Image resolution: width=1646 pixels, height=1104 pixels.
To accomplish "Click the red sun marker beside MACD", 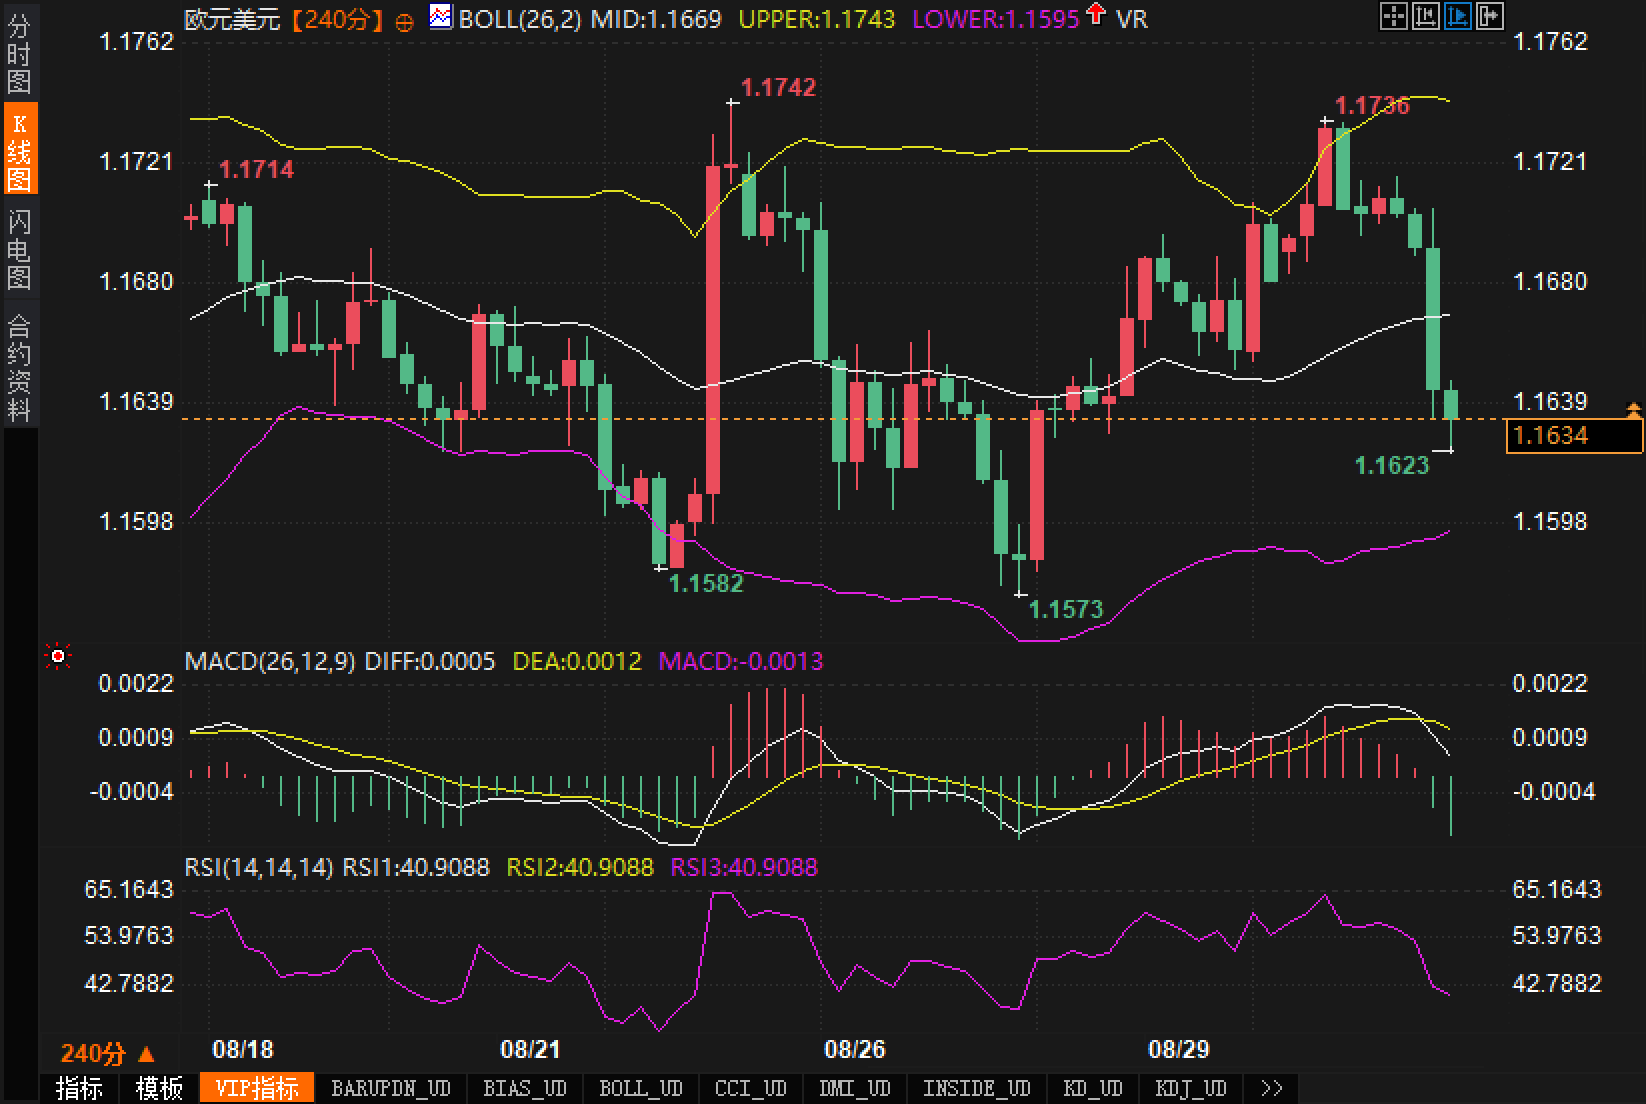I will 58,657.
